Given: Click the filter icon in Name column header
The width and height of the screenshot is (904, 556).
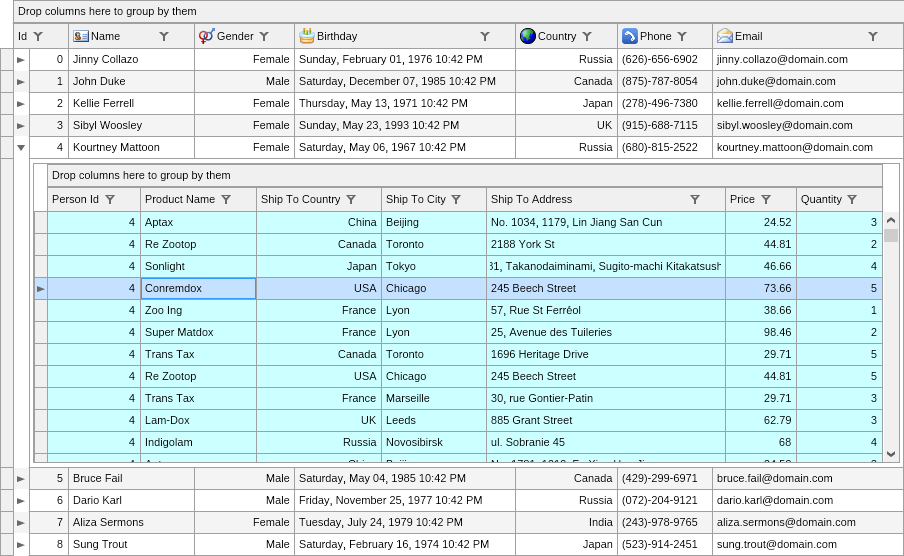Looking at the screenshot, I should (164, 36).
